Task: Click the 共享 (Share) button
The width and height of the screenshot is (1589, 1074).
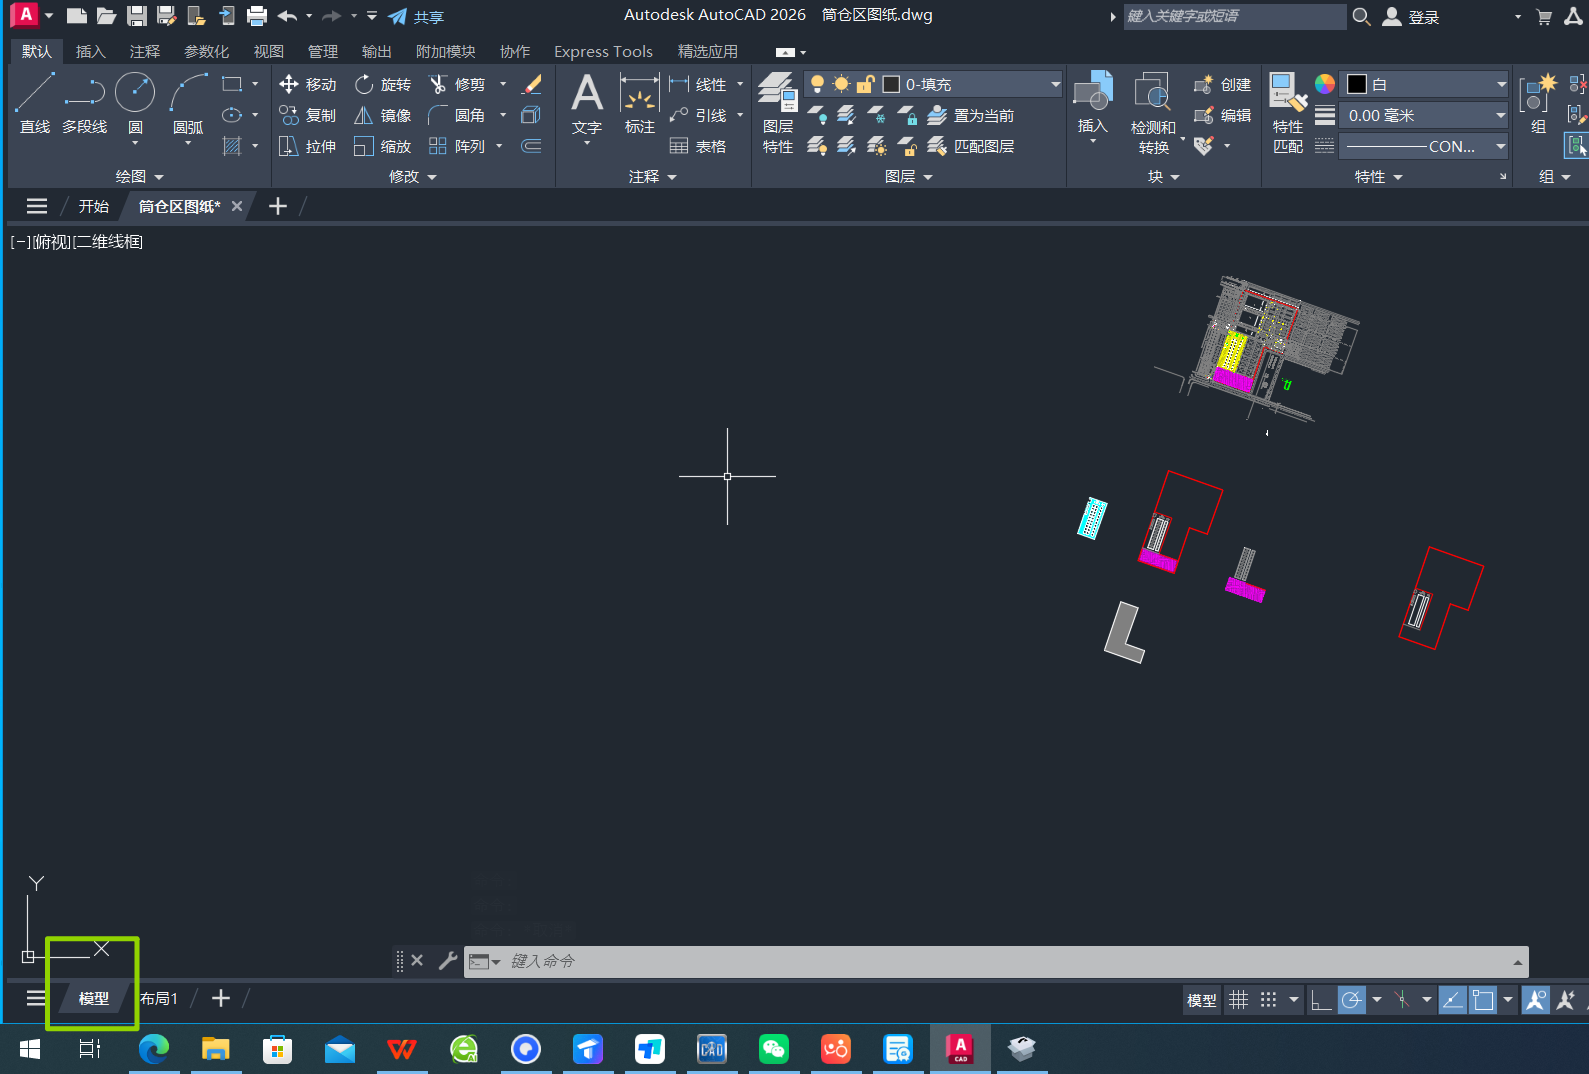Action: pos(417,17)
